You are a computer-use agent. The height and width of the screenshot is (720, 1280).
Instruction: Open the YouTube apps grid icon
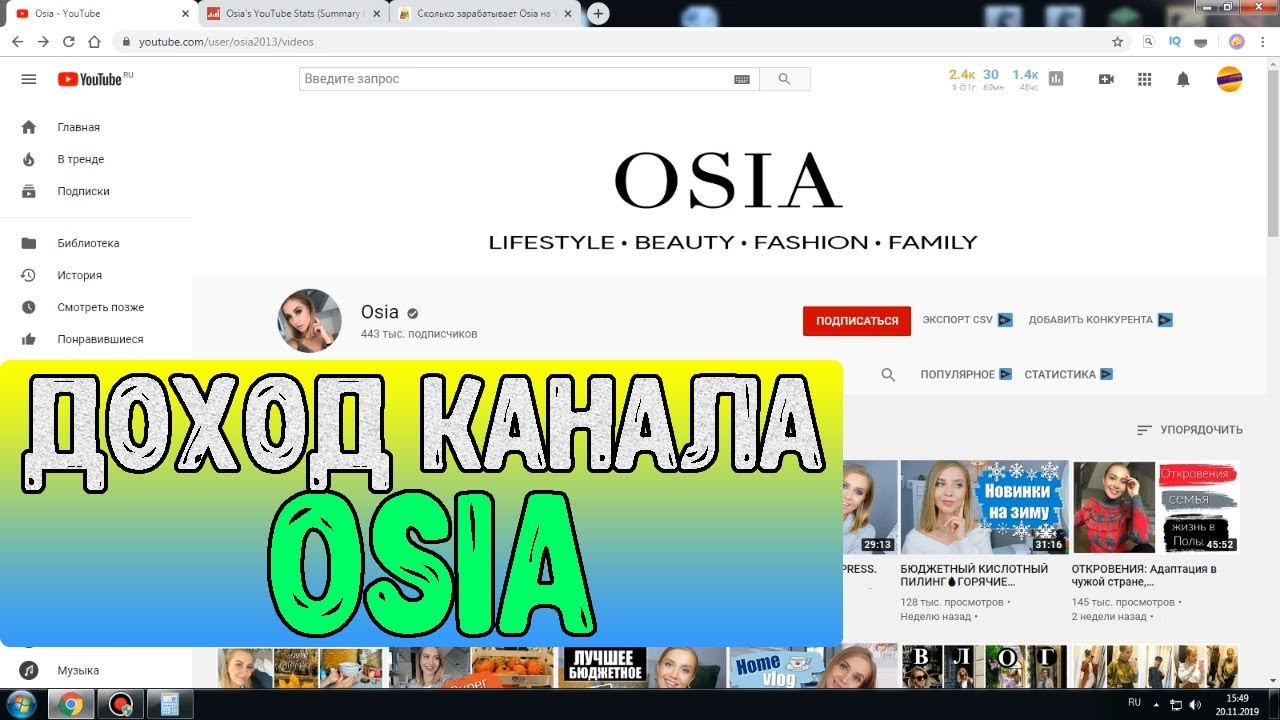pyautogui.click(x=1145, y=79)
